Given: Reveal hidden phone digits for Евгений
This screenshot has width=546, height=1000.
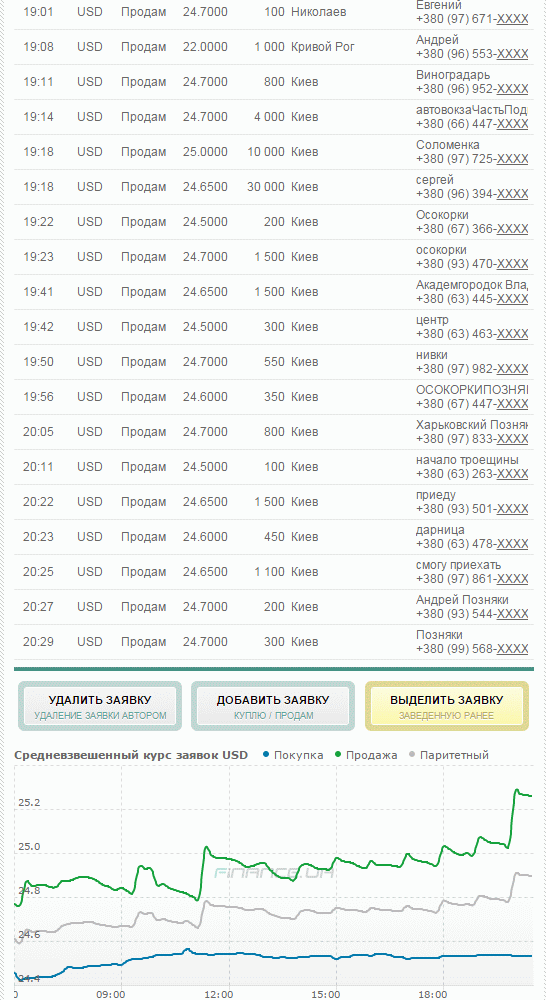Looking at the screenshot, I should (512, 20).
